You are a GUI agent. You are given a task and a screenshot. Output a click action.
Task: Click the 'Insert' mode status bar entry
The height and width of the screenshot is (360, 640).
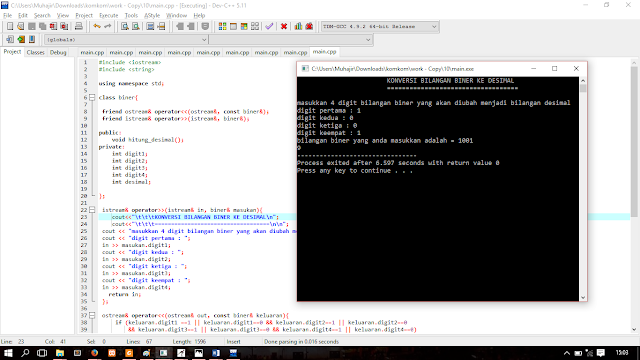pyautogui.click(x=233, y=342)
